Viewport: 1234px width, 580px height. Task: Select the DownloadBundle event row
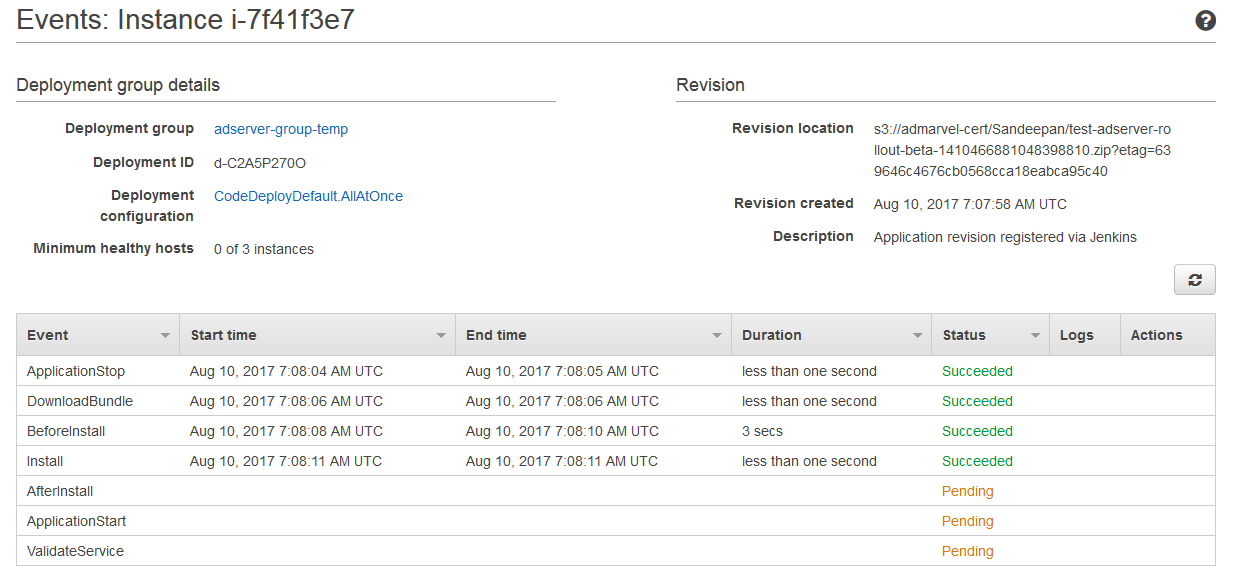tap(80, 401)
